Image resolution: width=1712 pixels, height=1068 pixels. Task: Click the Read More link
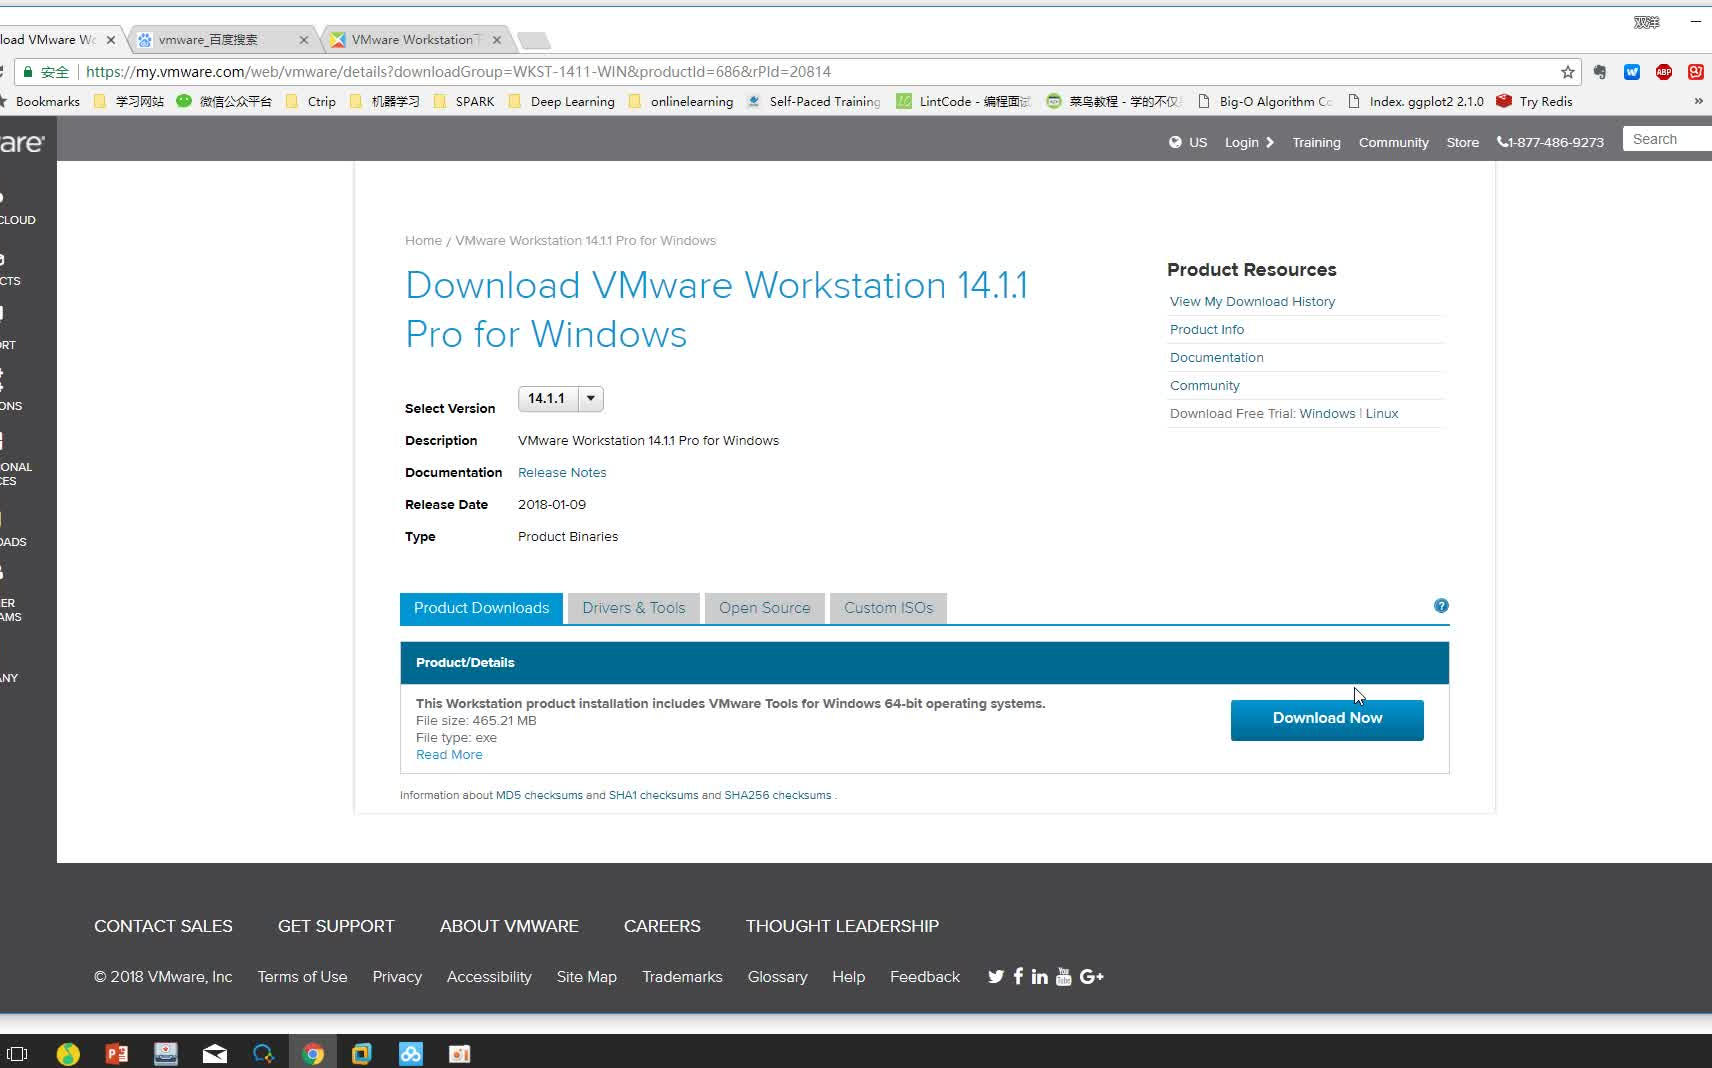(449, 755)
